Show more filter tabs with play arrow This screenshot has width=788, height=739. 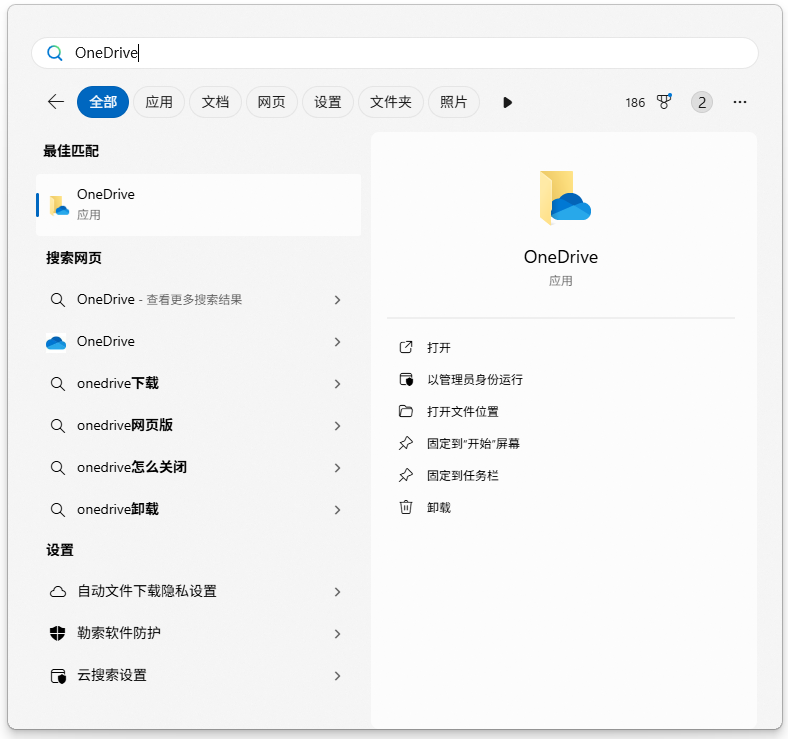point(507,103)
